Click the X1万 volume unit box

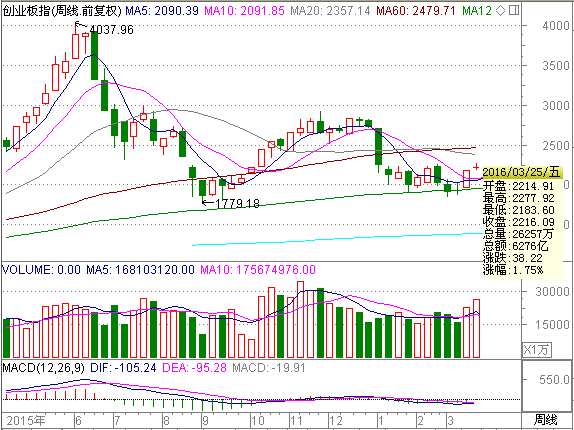click(537, 350)
